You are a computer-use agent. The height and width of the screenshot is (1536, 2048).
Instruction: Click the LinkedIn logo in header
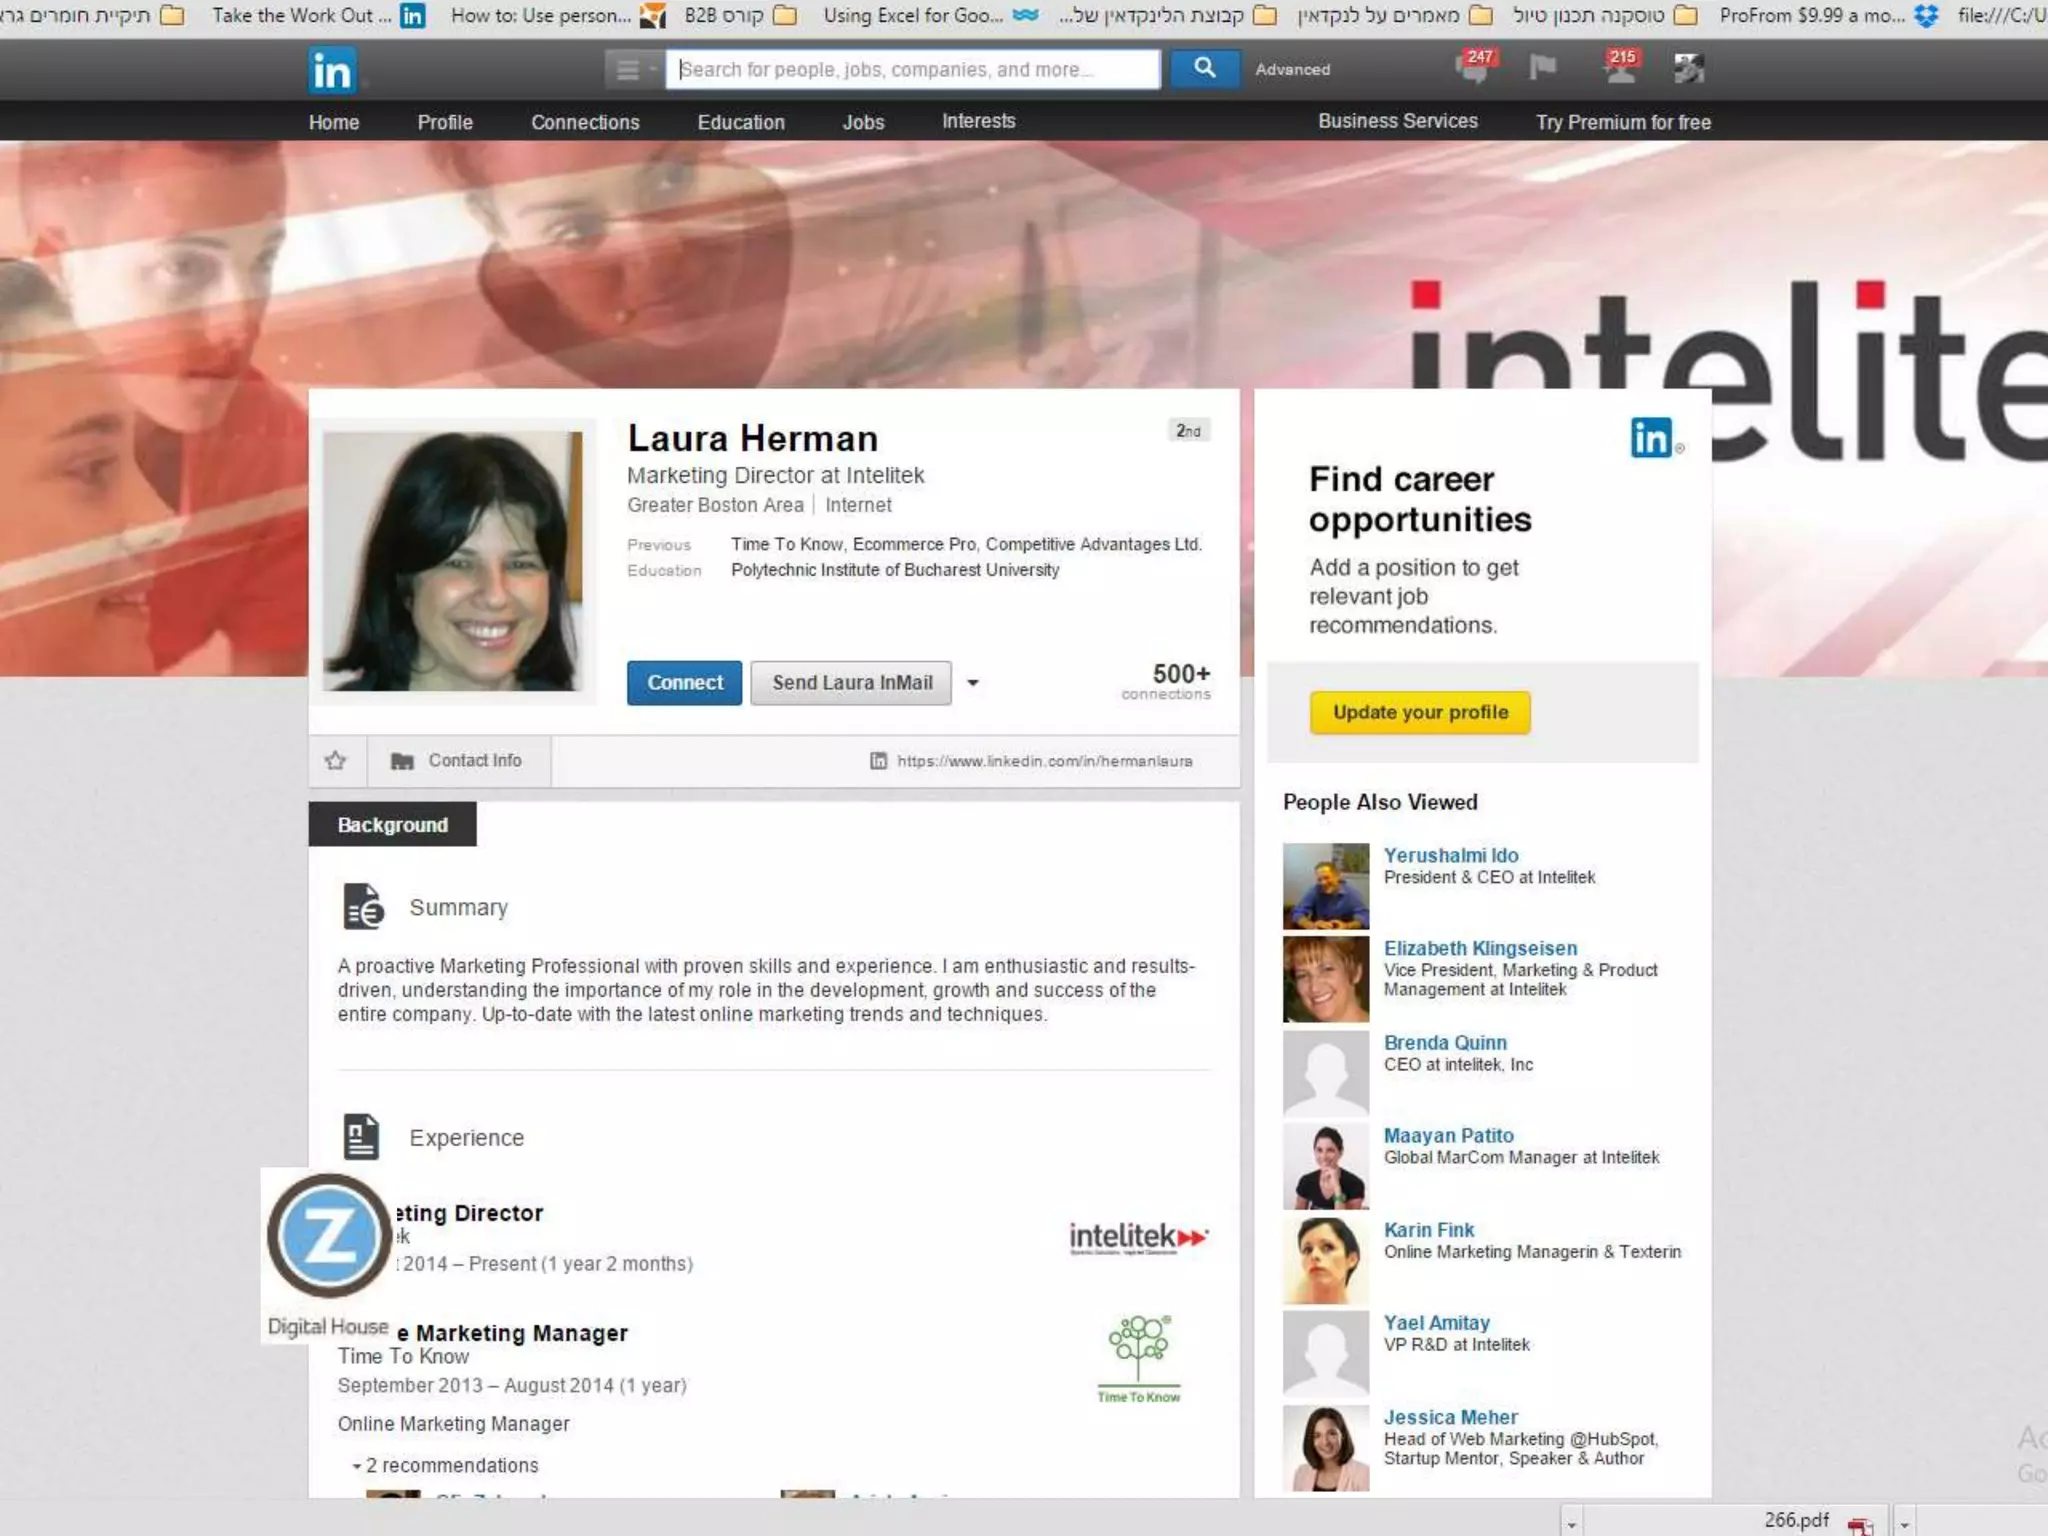pyautogui.click(x=331, y=70)
